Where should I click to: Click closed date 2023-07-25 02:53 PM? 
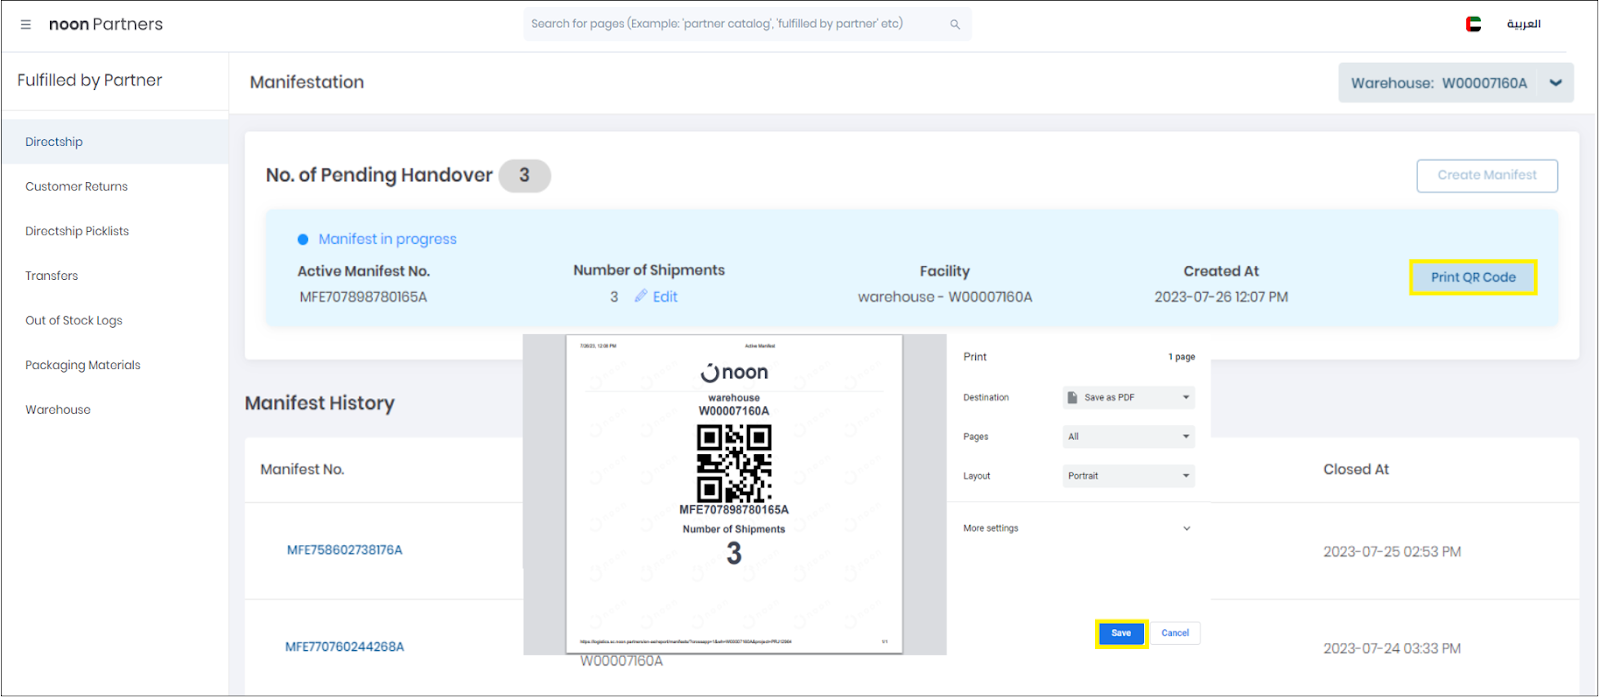tap(1392, 552)
